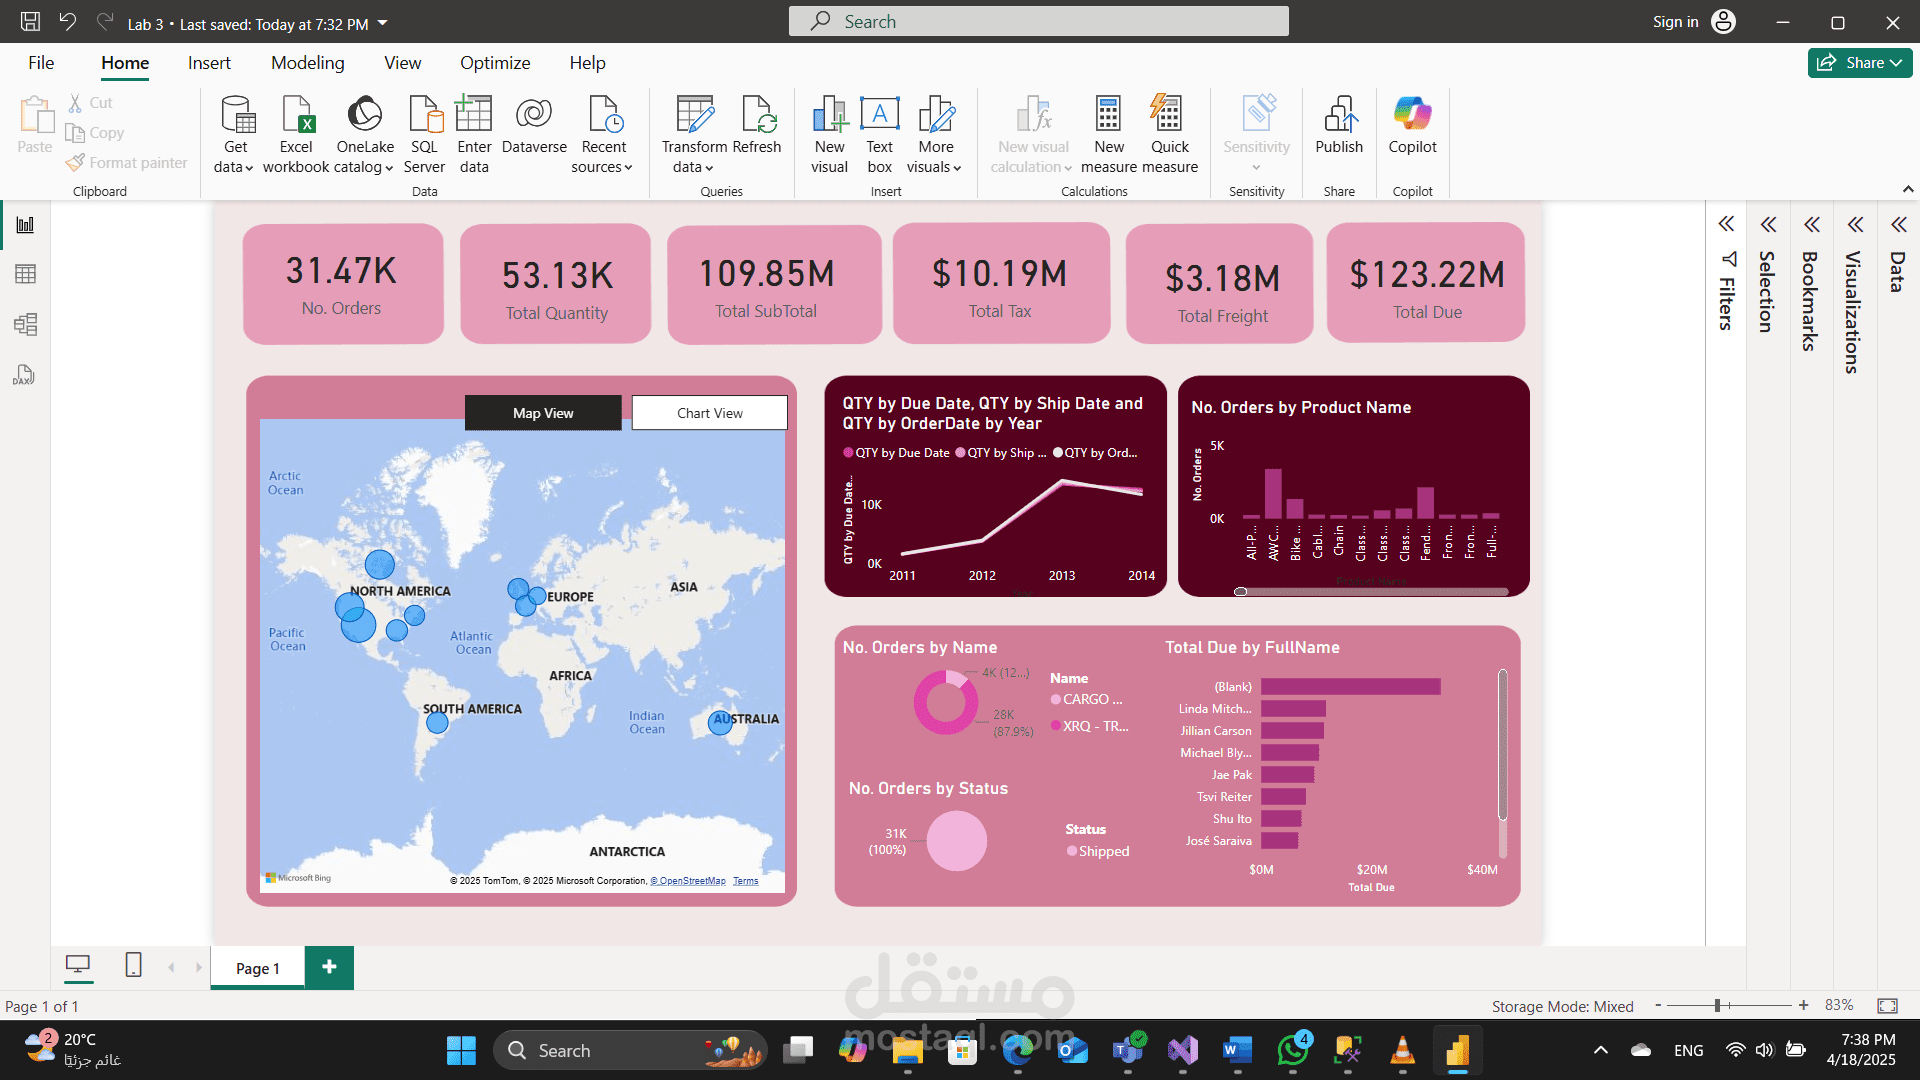This screenshot has height=1080, width=1920.
Task: Click zoom out minus button
Action: pyautogui.click(x=1658, y=1005)
